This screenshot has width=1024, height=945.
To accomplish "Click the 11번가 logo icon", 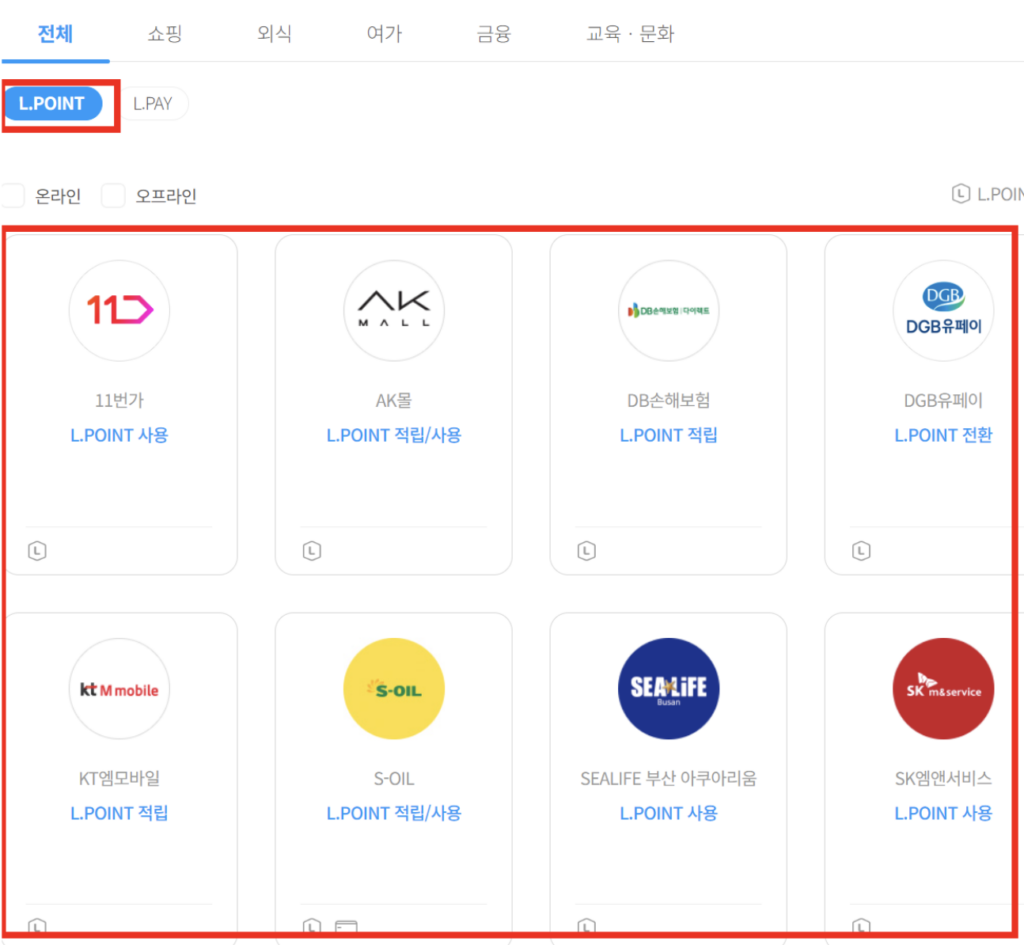I will [119, 310].
